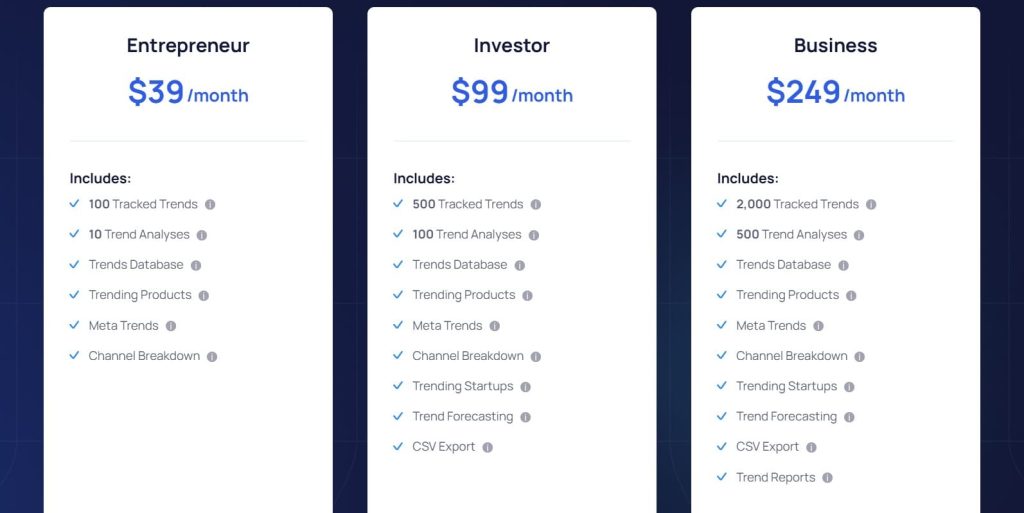The image size is (1024, 513).
Task: Click the Business Trending Startups feature text
Action: (x=786, y=386)
